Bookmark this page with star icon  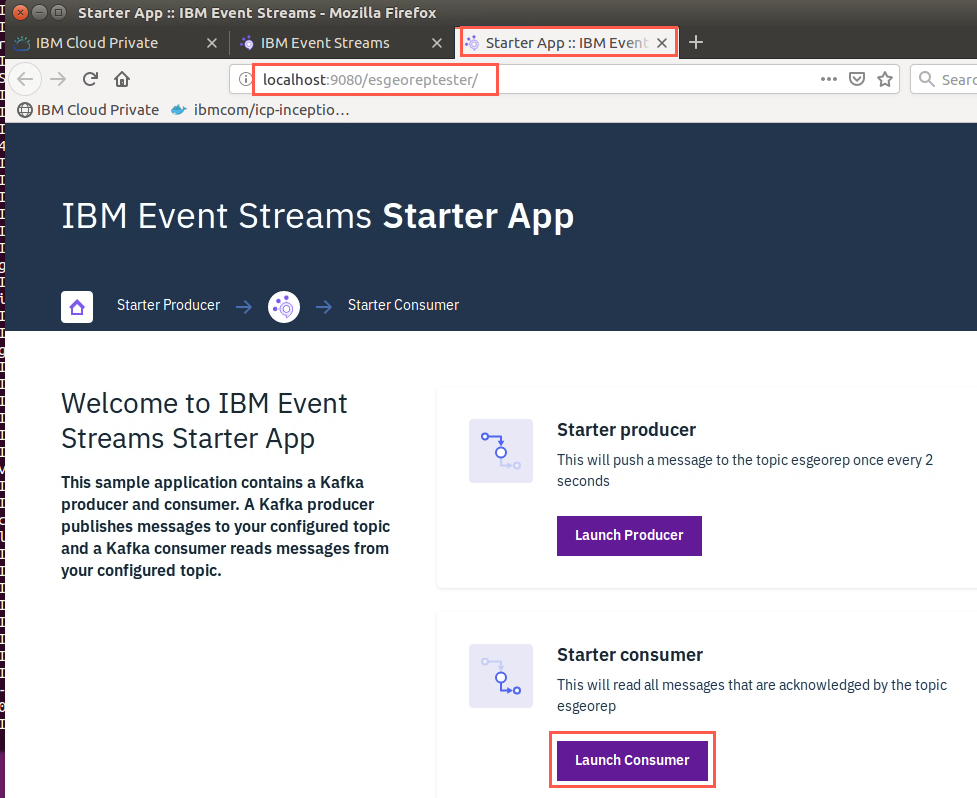tap(885, 79)
